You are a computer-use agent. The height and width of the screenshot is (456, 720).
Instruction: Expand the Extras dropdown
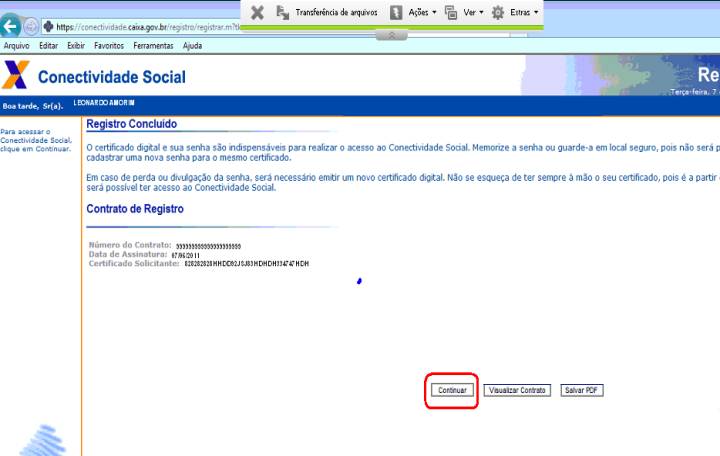pyautogui.click(x=536, y=12)
